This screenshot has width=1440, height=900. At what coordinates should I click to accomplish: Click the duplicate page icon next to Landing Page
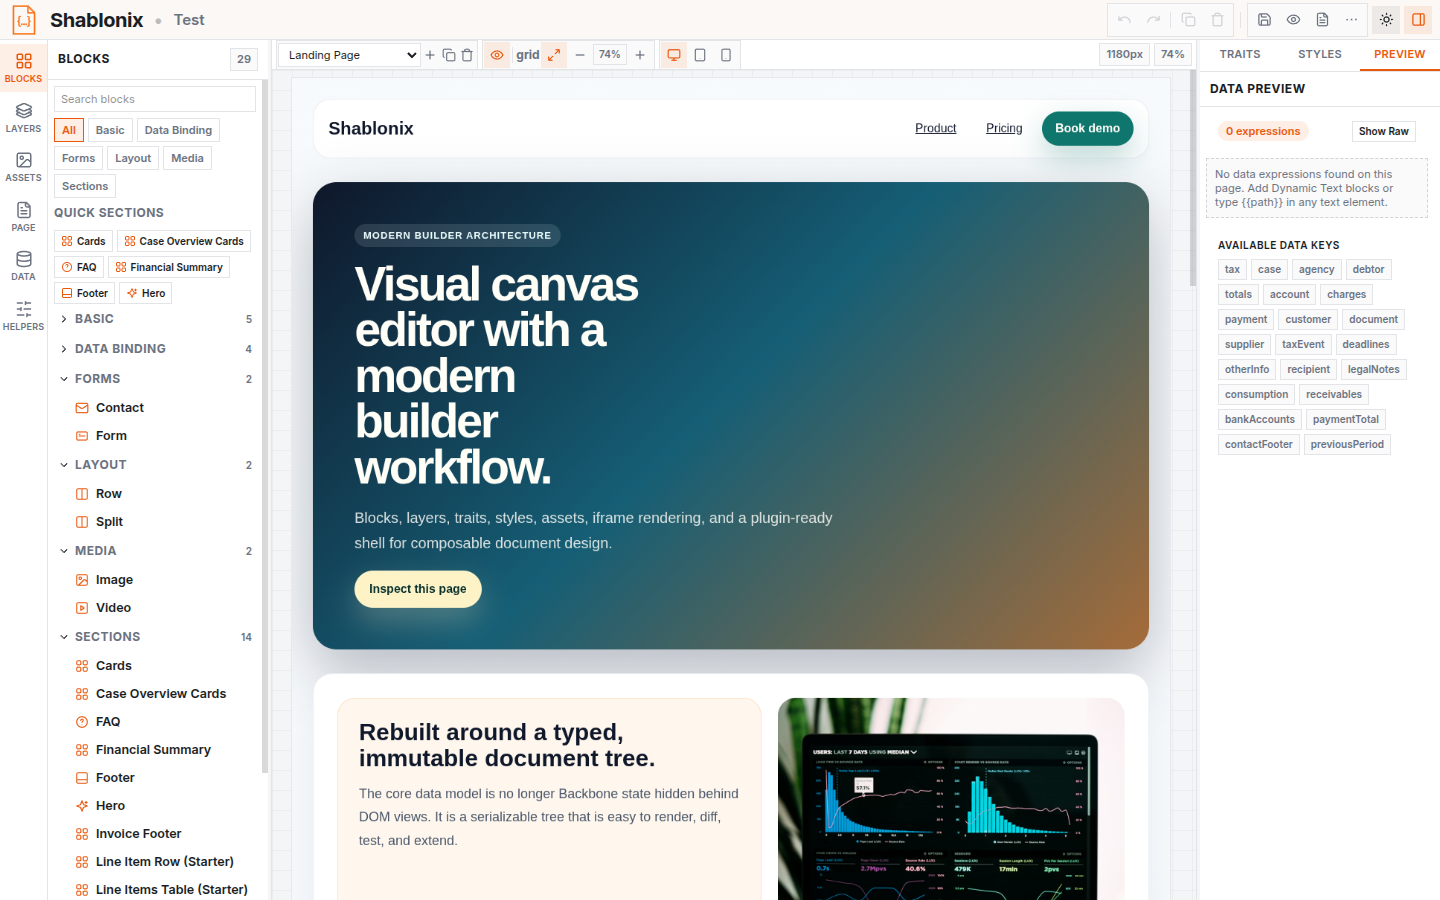click(x=449, y=55)
